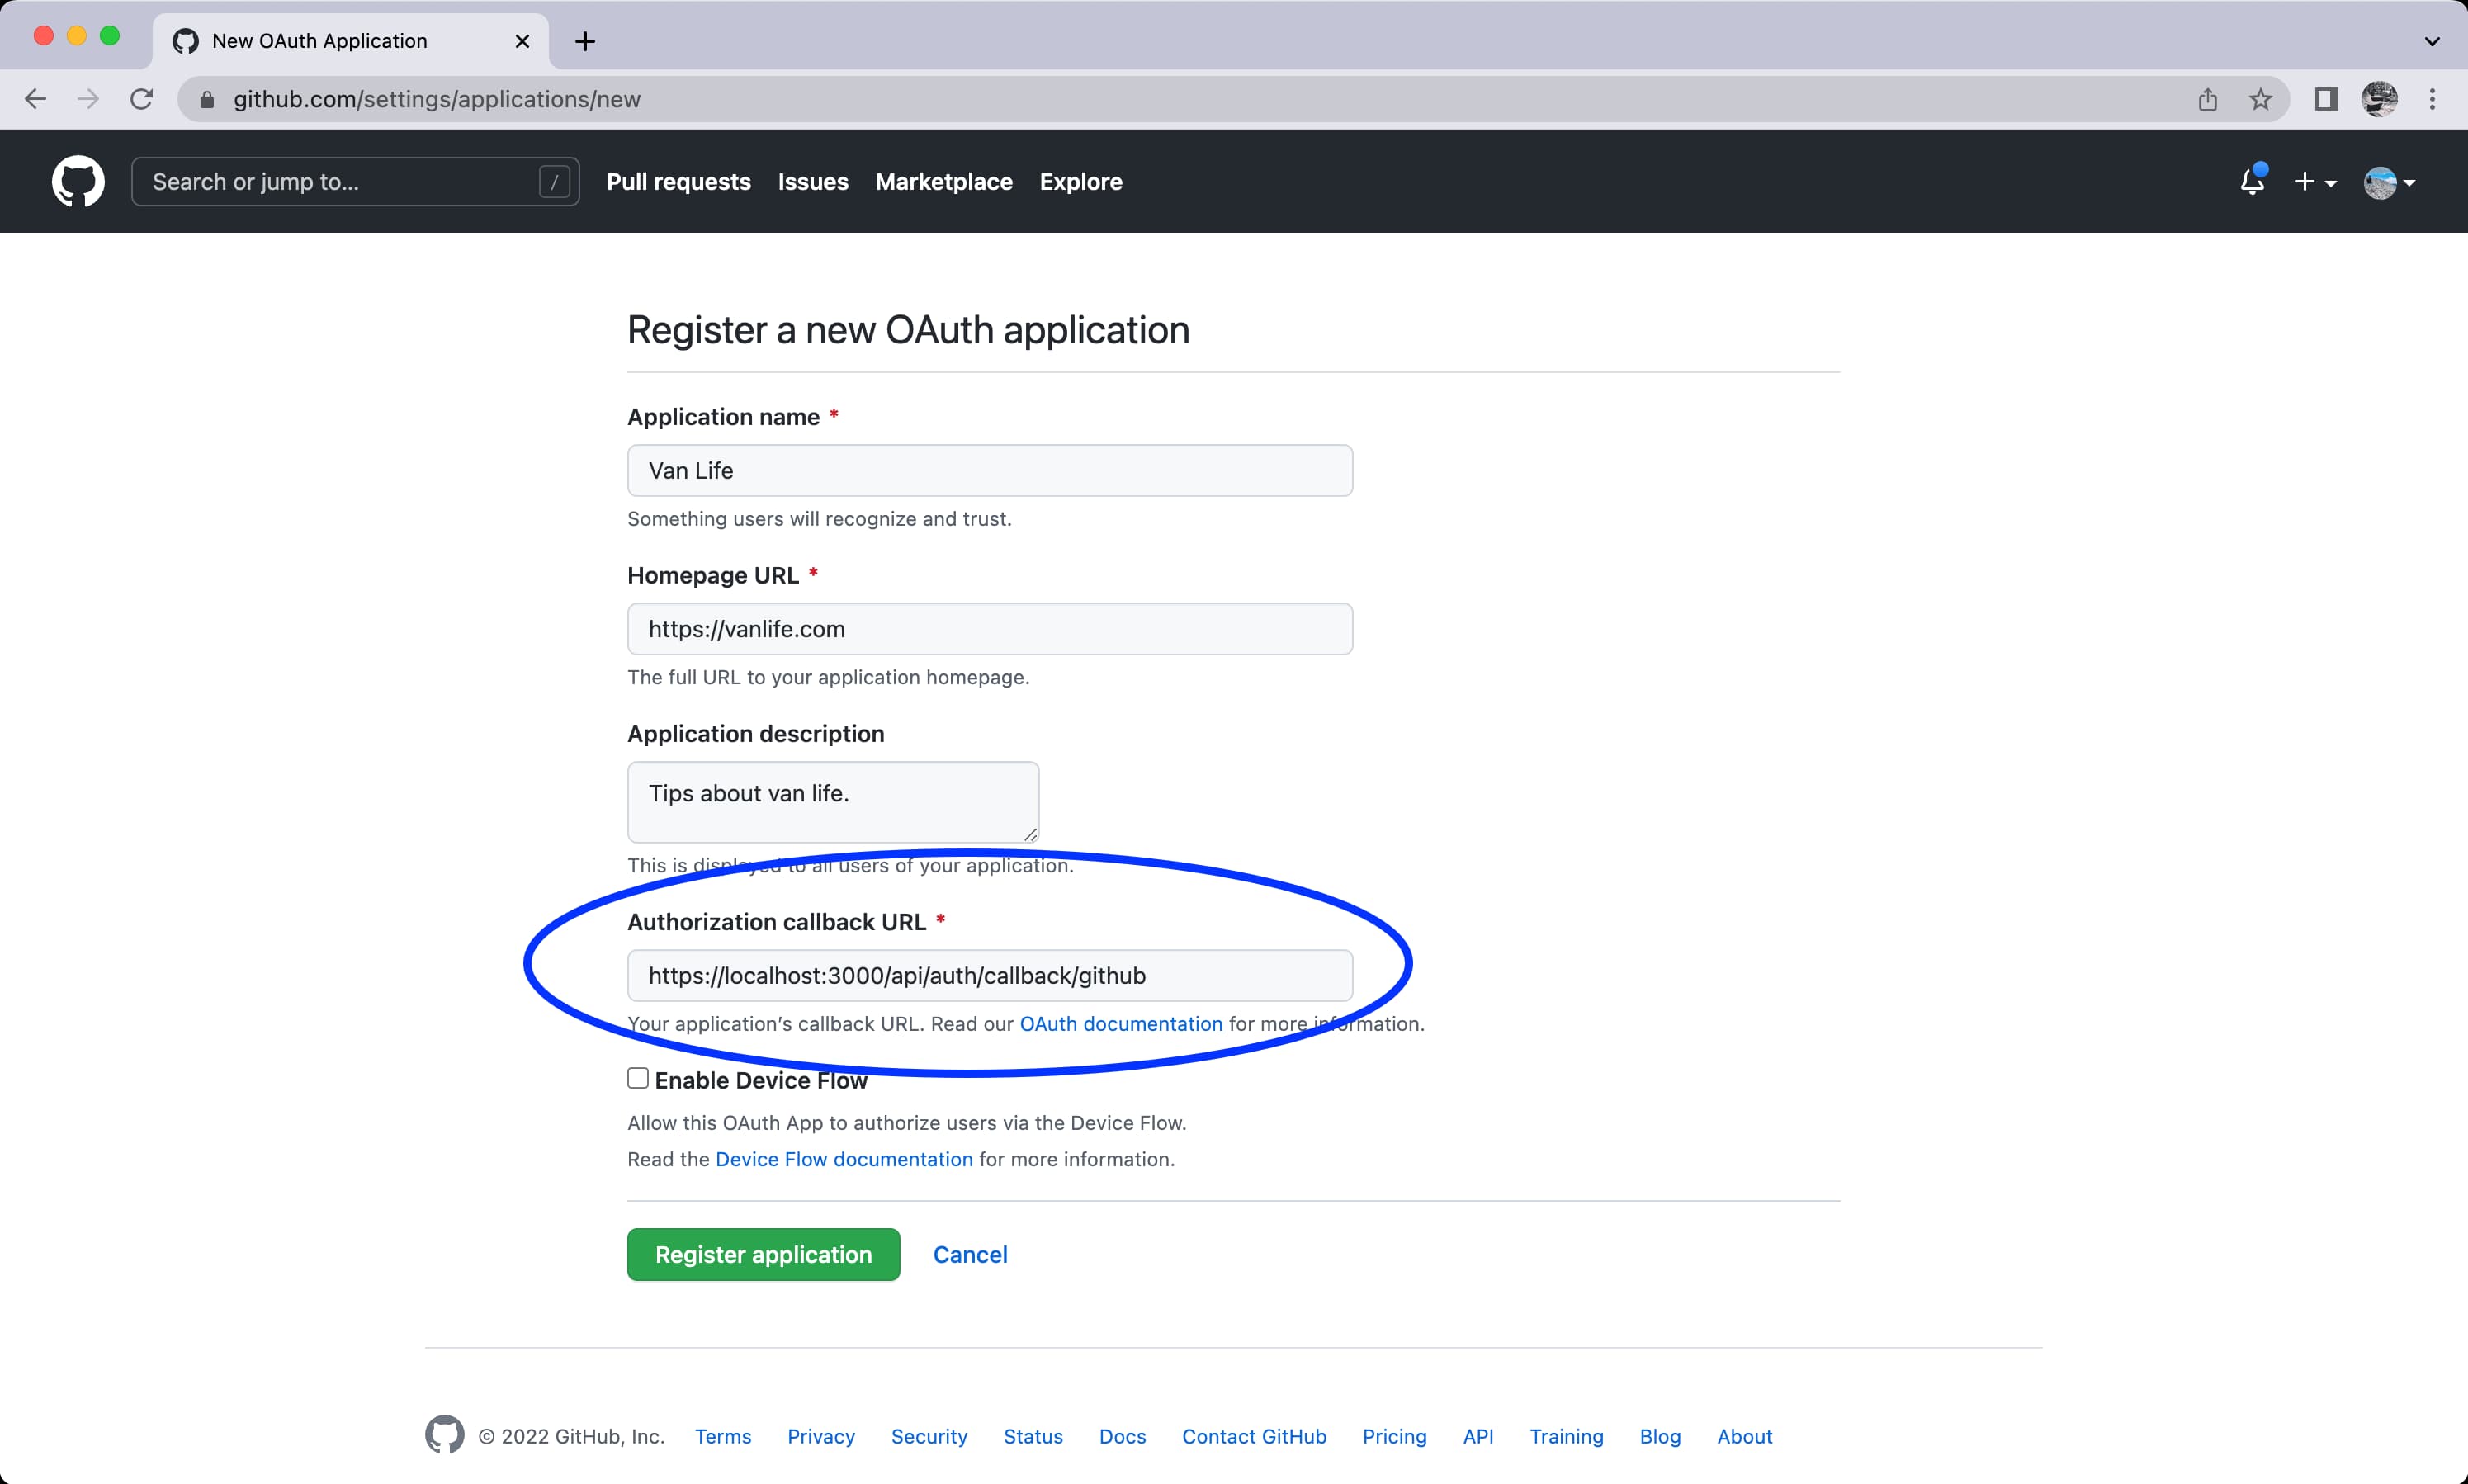Click the Register application button
The width and height of the screenshot is (2468, 1484).
763,1254
